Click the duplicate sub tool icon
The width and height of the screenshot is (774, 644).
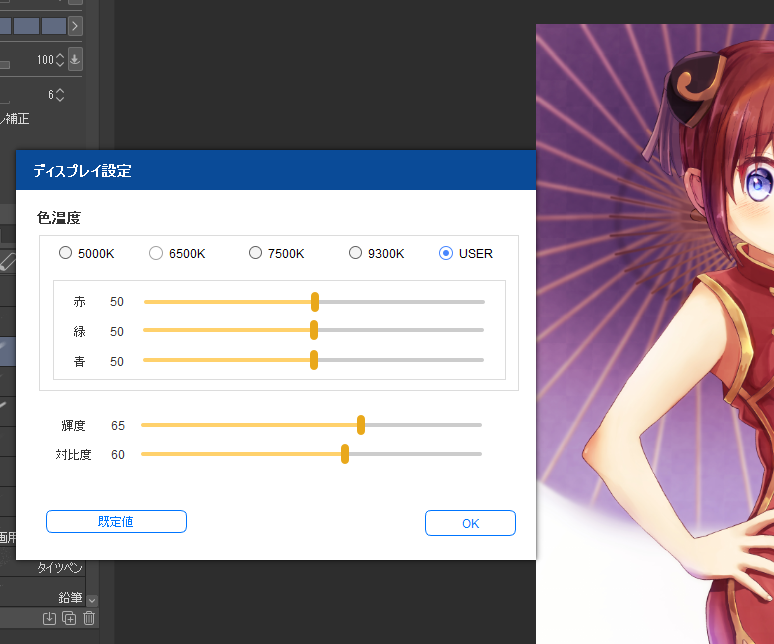pyautogui.click(x=69, y=618)
